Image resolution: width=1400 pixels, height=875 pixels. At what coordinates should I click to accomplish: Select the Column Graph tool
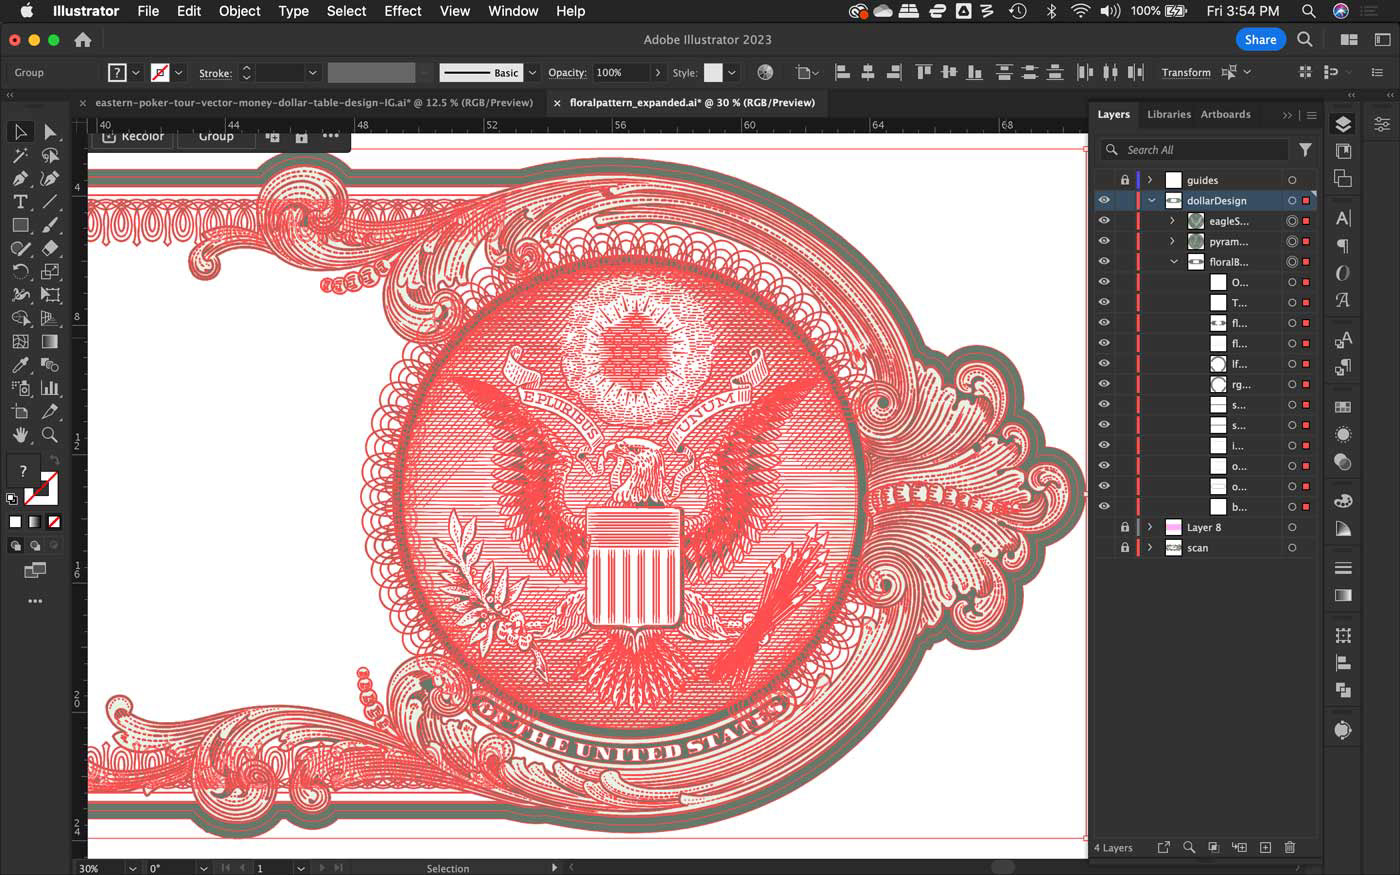pos(50,388)
